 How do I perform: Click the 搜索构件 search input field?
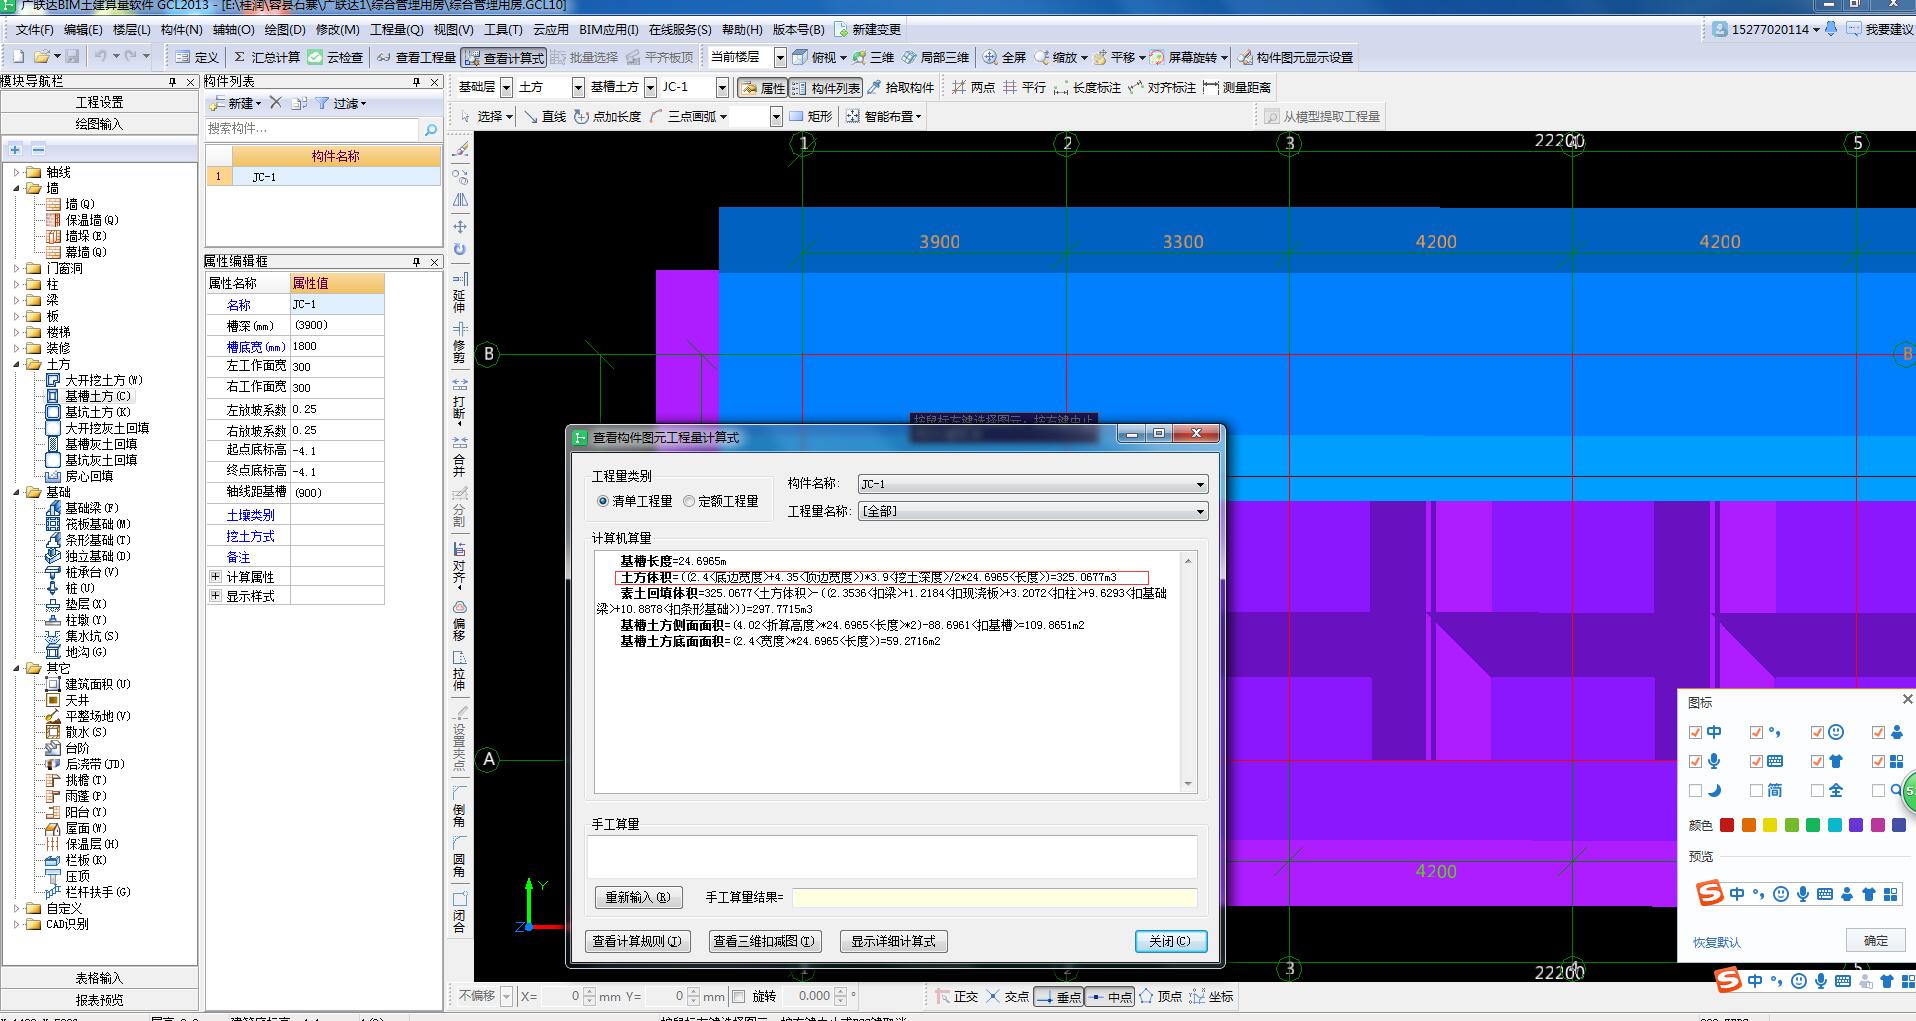click(x=312, y=129)
